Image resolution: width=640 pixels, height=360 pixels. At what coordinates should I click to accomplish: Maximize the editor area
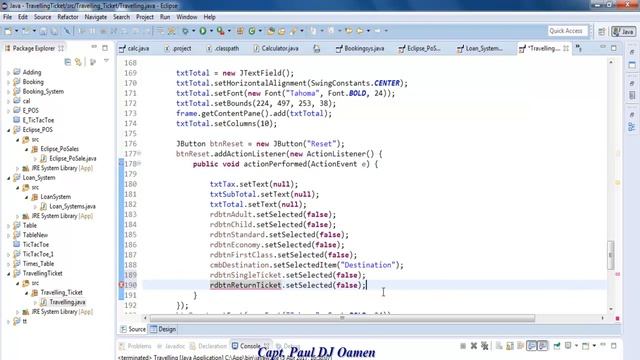click(x=614, y=48)
